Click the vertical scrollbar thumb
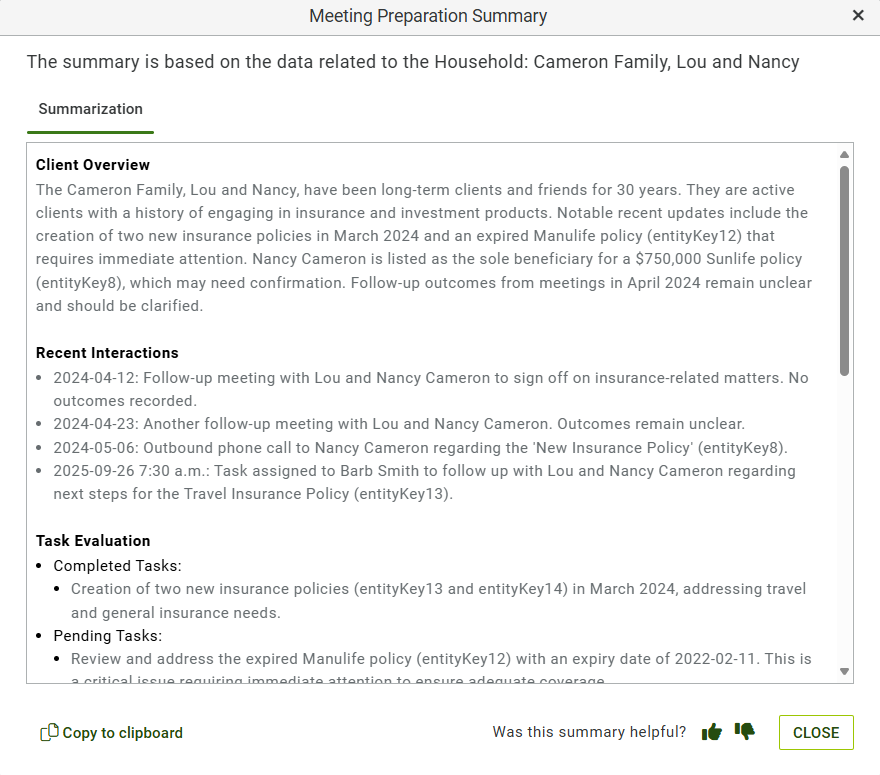 click(x=844, y=270)
